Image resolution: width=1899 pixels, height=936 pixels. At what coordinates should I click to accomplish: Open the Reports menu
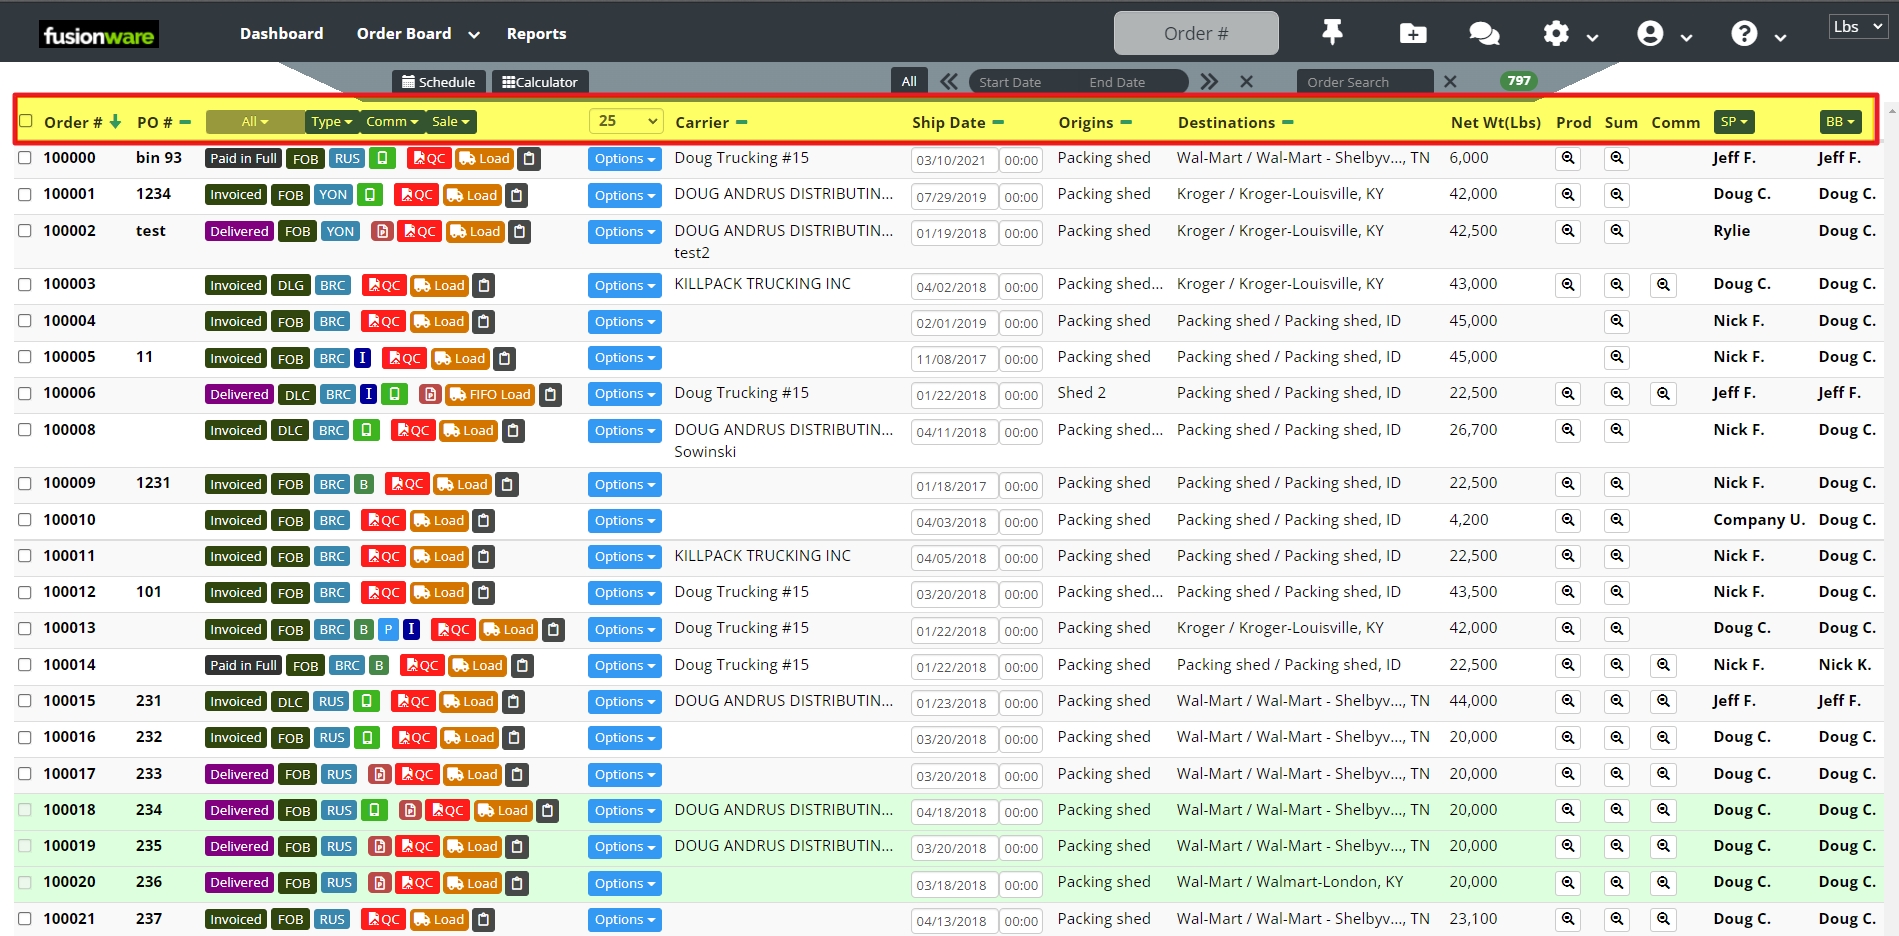pyautogui.click(x=536, y=34)
